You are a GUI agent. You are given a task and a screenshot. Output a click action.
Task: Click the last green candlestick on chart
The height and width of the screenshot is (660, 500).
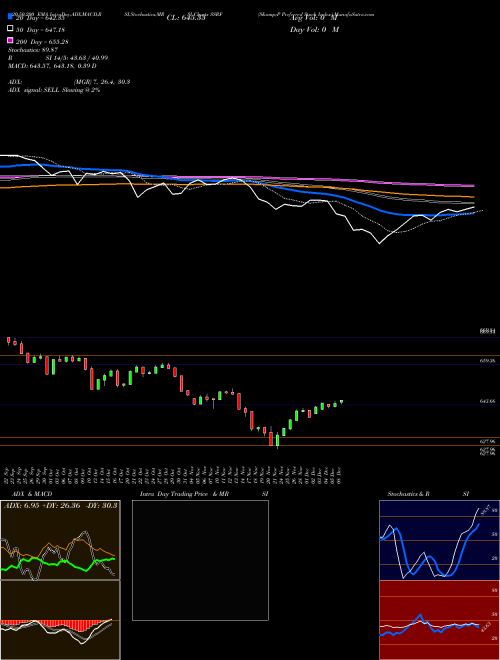tap(341, 402)
